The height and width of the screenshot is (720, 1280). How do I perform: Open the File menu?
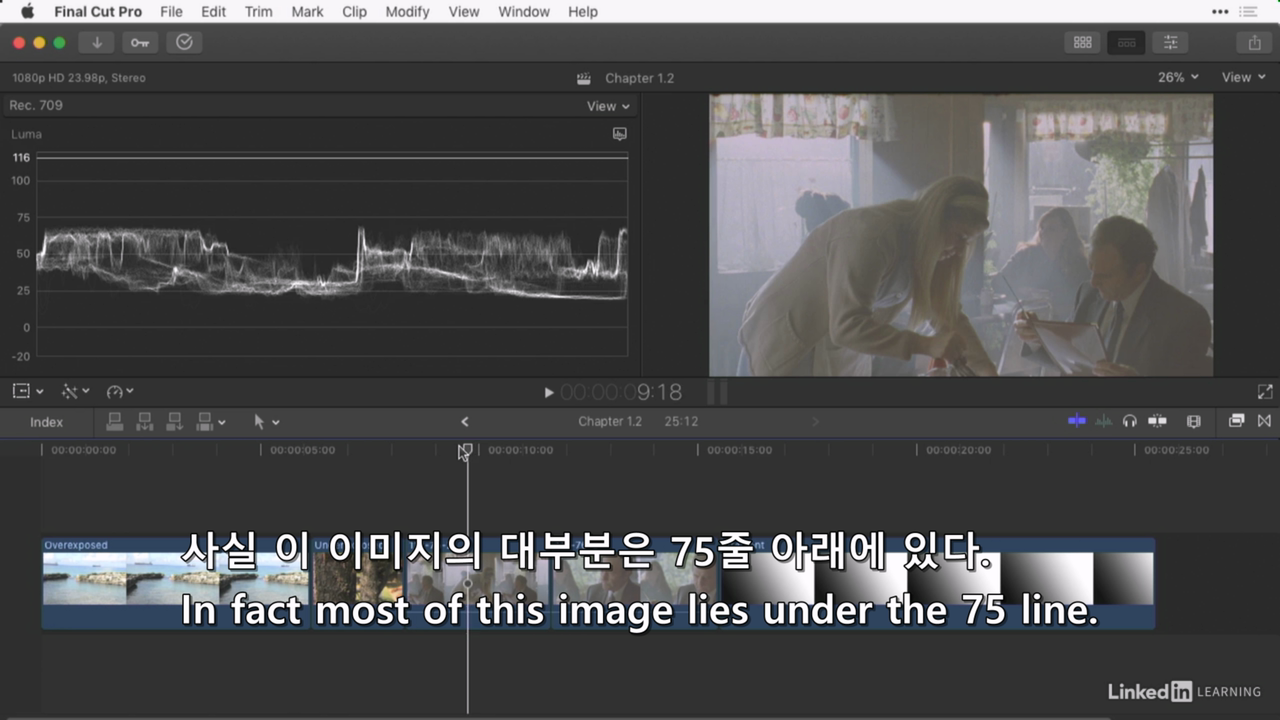tap(171, 12)
